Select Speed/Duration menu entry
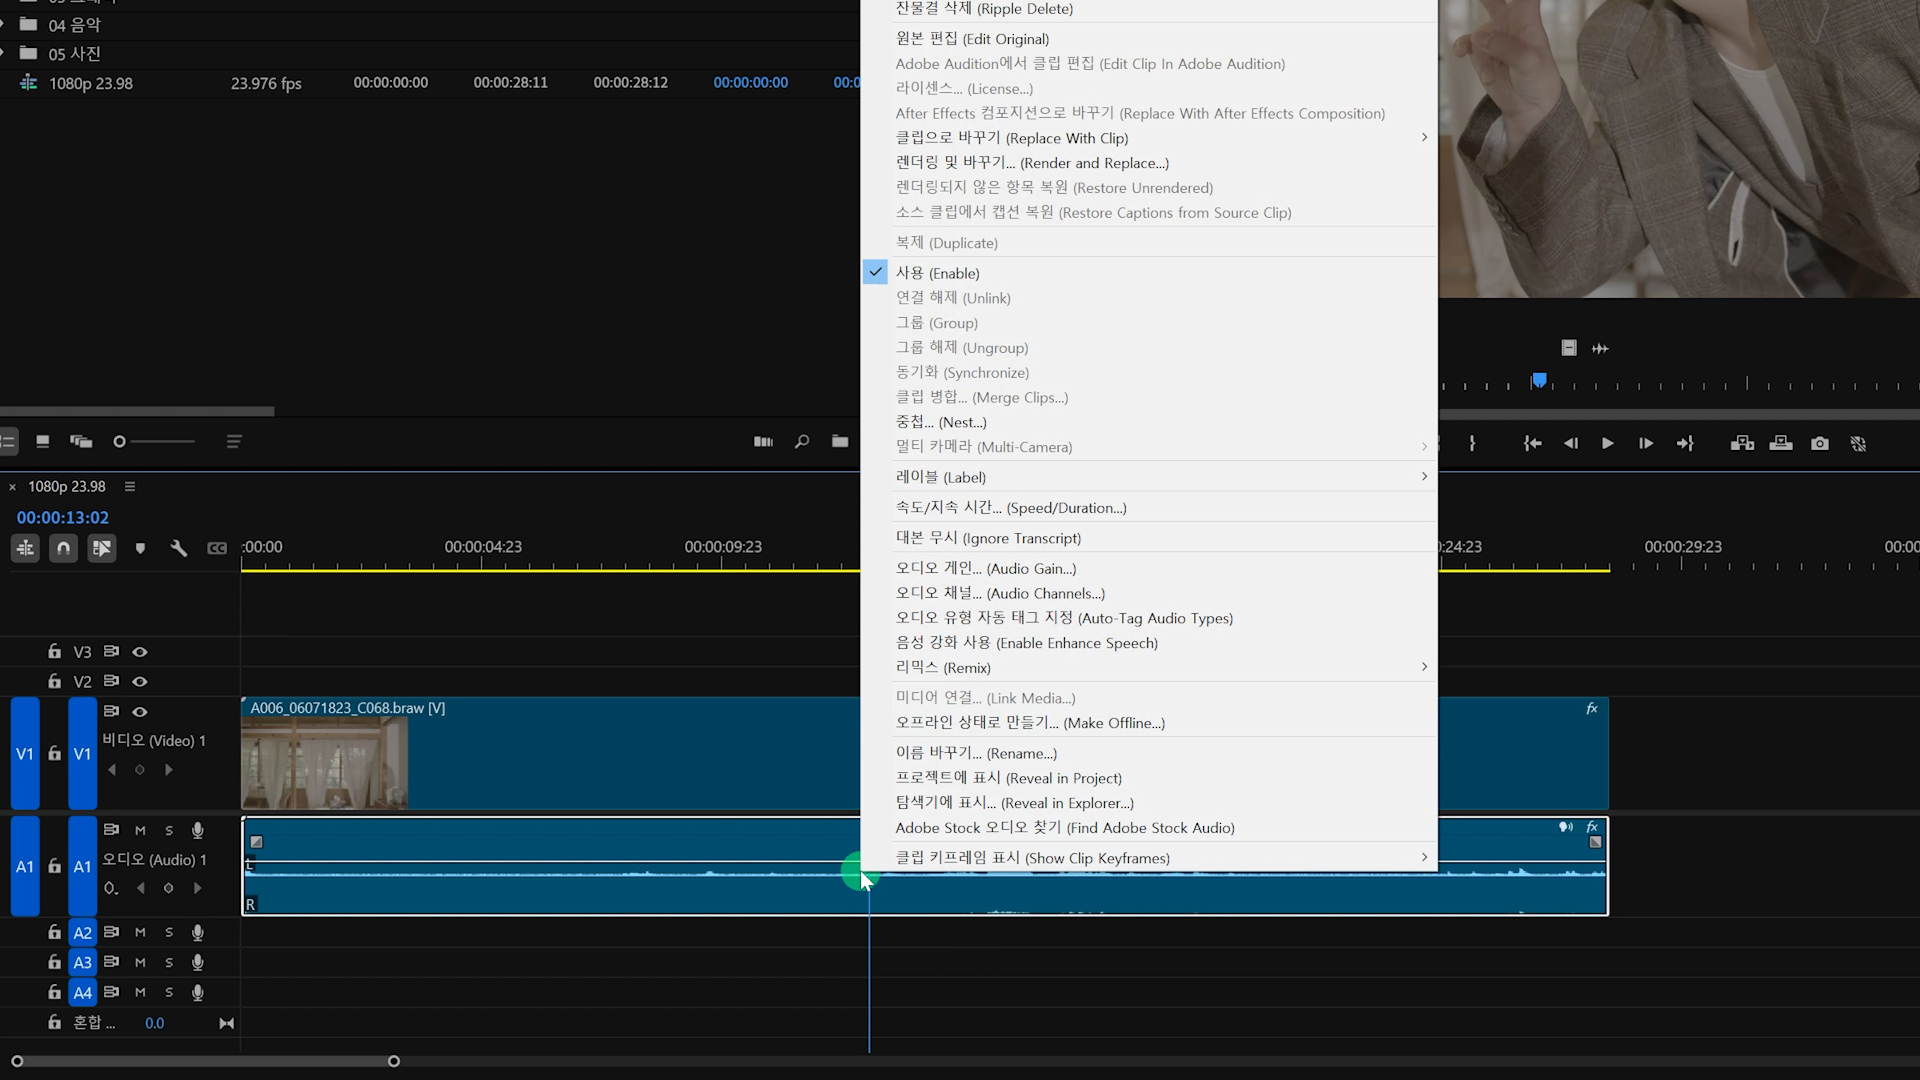Screen dimensions: 1920x1080 pos(1148,508)
